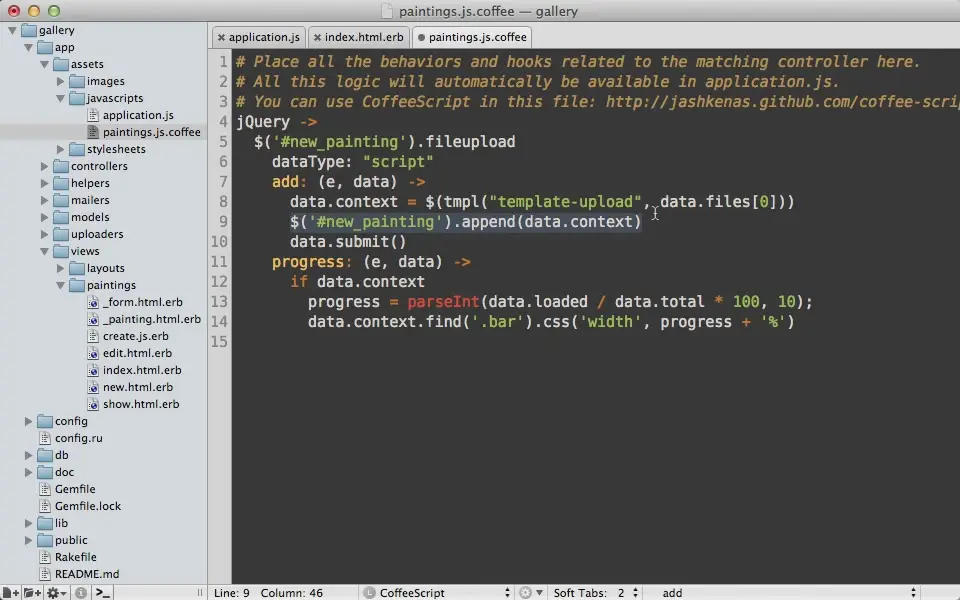Image resolution: width=960 pixels, height=600 pixels.
Task: Click the drawer resize handle icon
Action: [200, 593]
